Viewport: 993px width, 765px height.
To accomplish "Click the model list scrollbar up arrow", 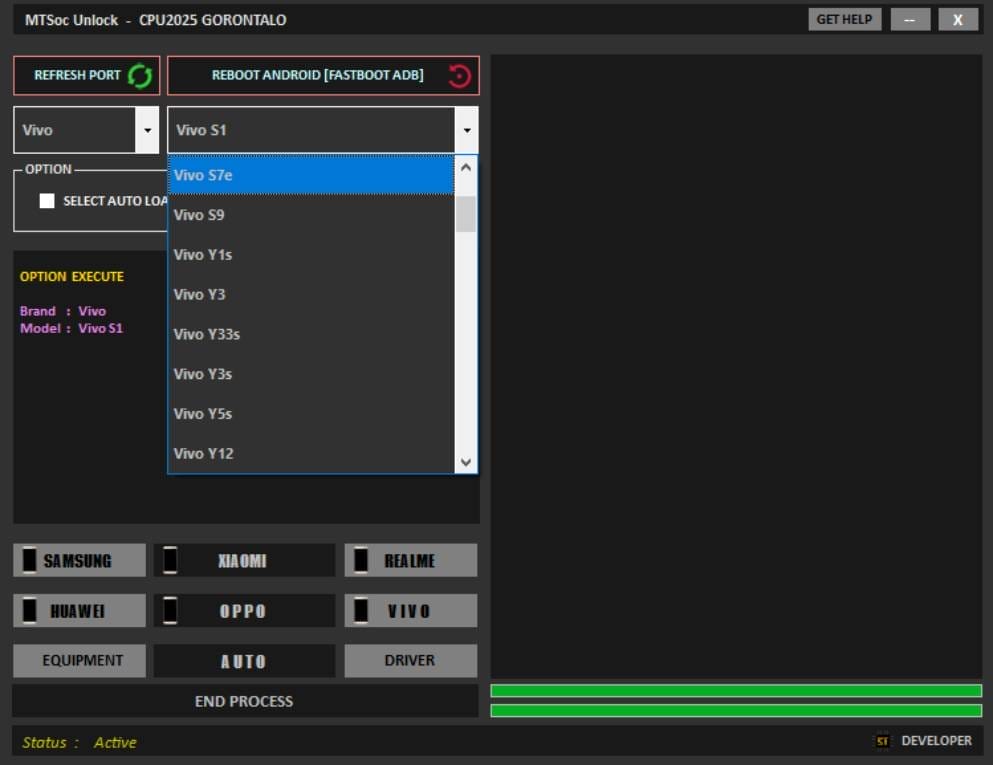I will [465, 168].
